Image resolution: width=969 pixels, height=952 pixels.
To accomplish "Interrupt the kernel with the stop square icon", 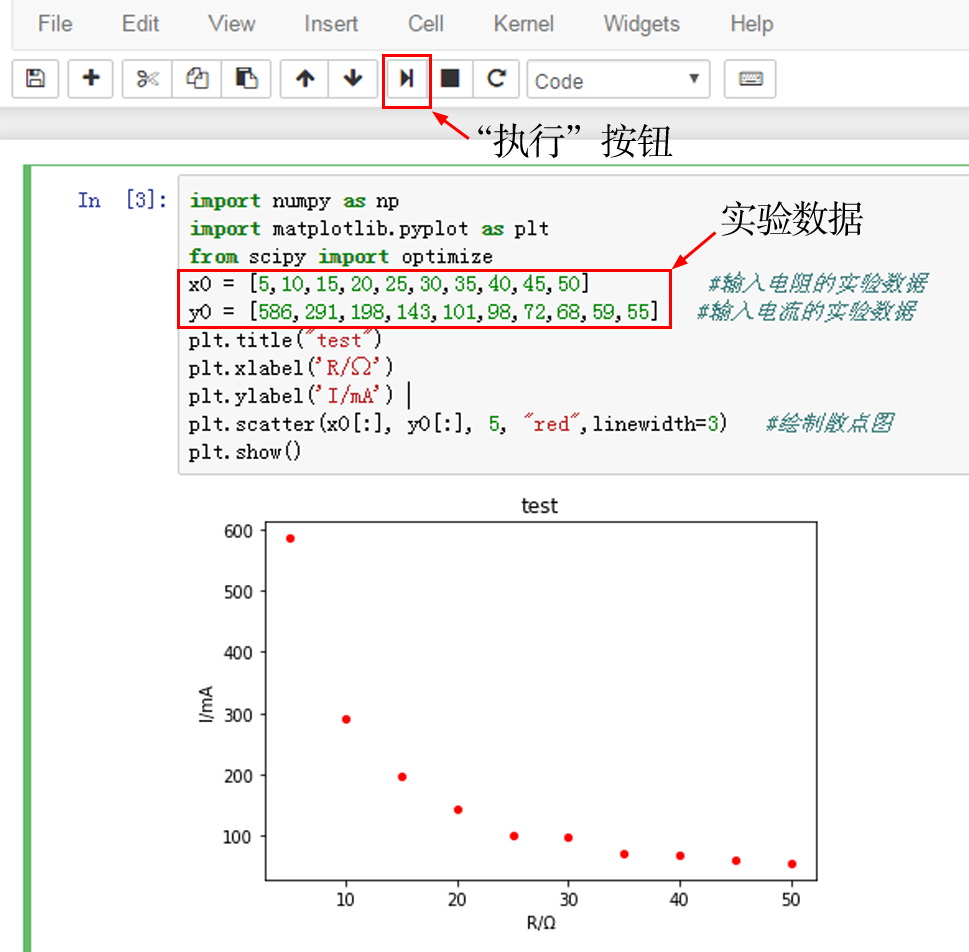I will (x=450, y=79).
